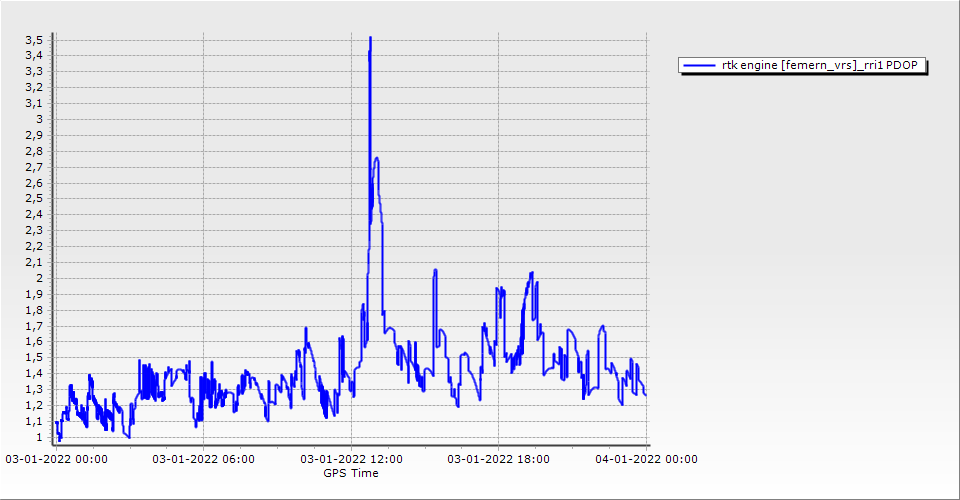This screenshot has height=500, width=960.
Task: Click the 3,5 value on y-axis
Action: (34, 39)
